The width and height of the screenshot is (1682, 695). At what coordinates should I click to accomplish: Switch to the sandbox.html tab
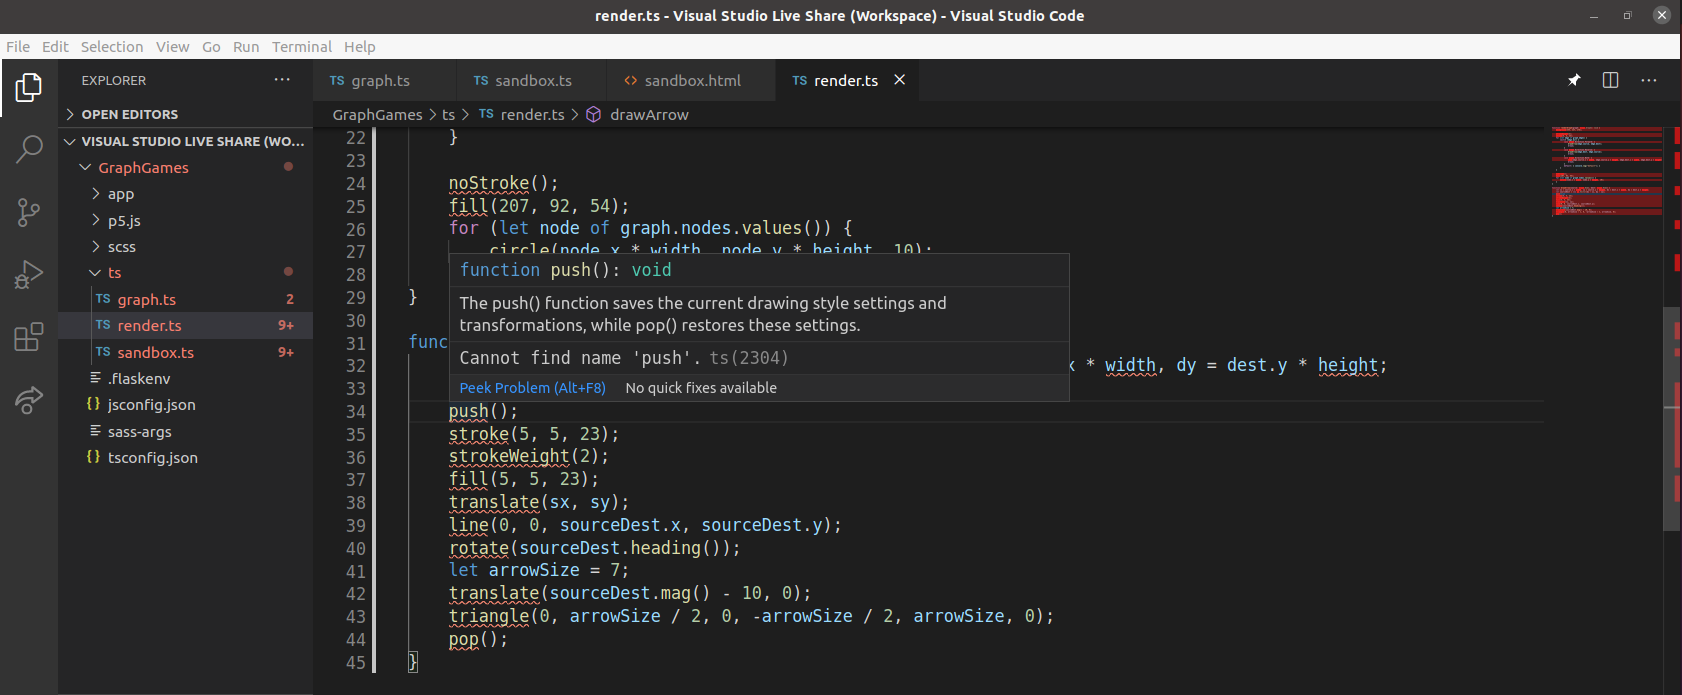692,80
